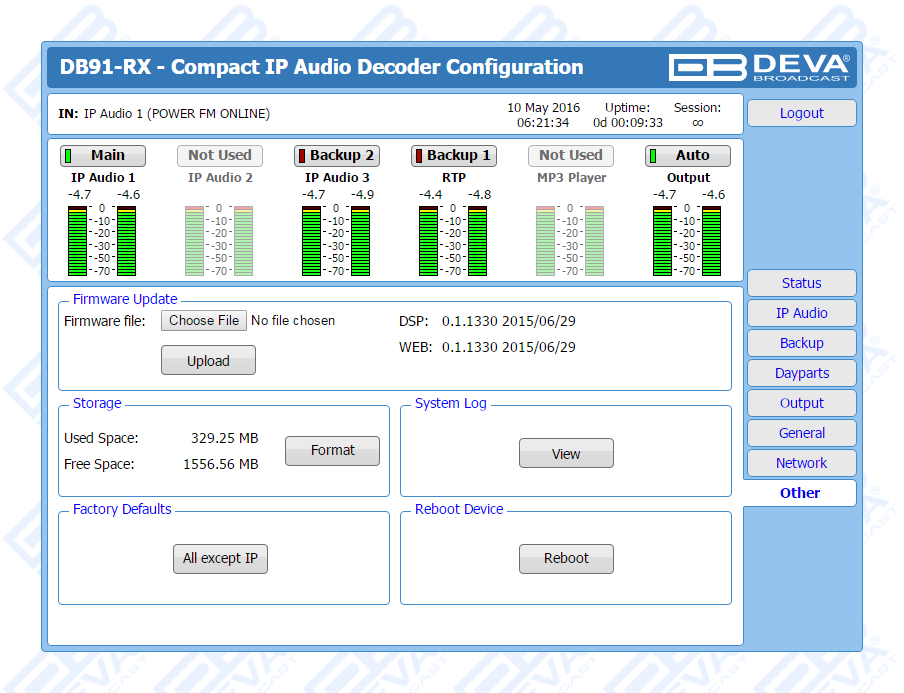This screenshot has width=904, height=693.
Task: Open the Network settings tab
Action: pyautogui.click(x=801, y=463)
